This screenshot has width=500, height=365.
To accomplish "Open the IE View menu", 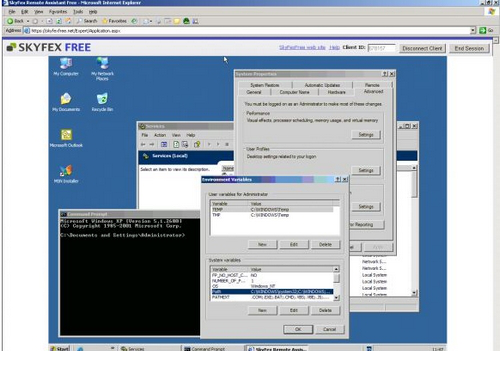I will pyautogui.click(x=39, y=12).
